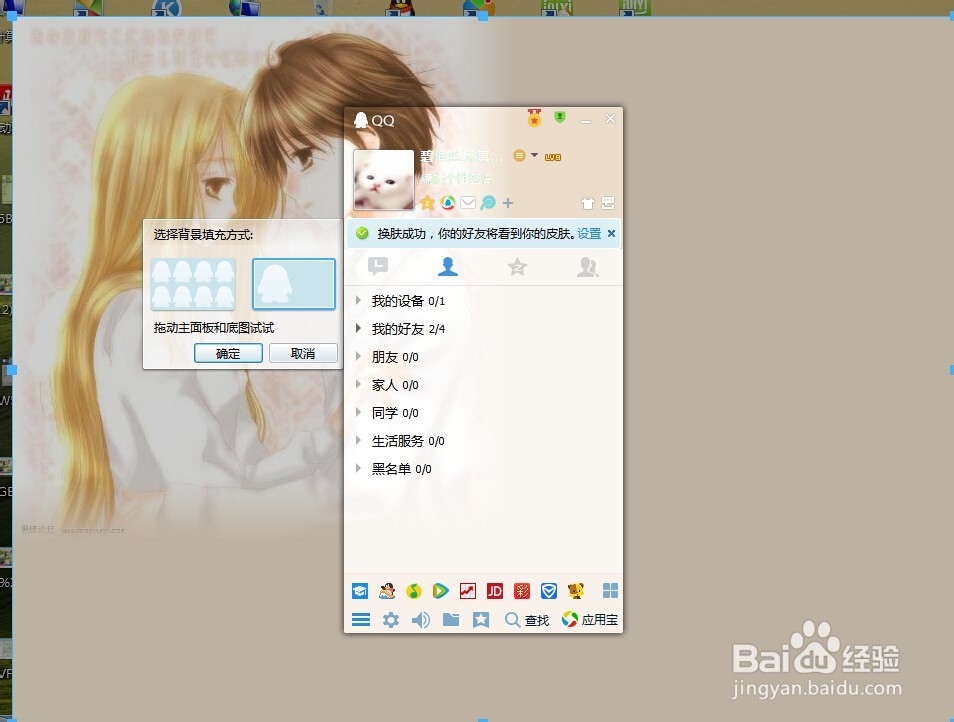This screenshot has height=722, width=954.
Task: Open the QQ Music green note icon
Action: pos(414,591)
